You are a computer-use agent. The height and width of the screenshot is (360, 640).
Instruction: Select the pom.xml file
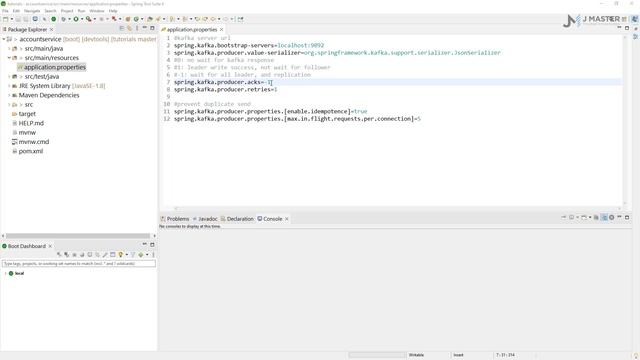pyautogui.click(x=31, y=151)
